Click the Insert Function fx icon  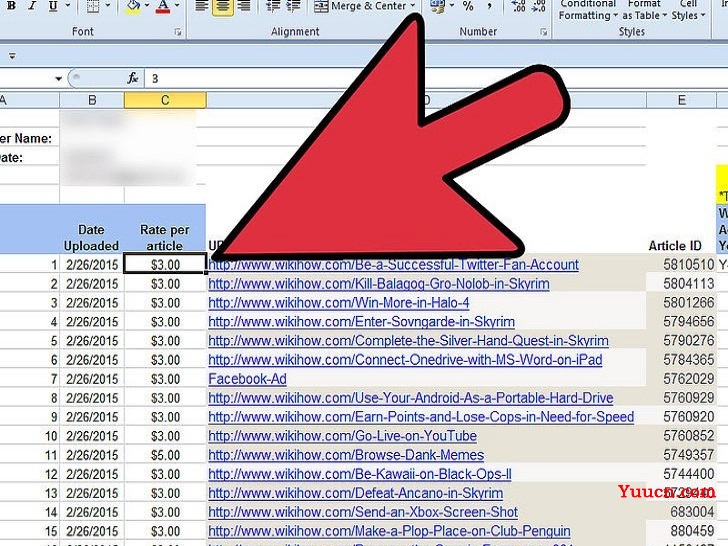pyautogui.click(x=133, y=78)
